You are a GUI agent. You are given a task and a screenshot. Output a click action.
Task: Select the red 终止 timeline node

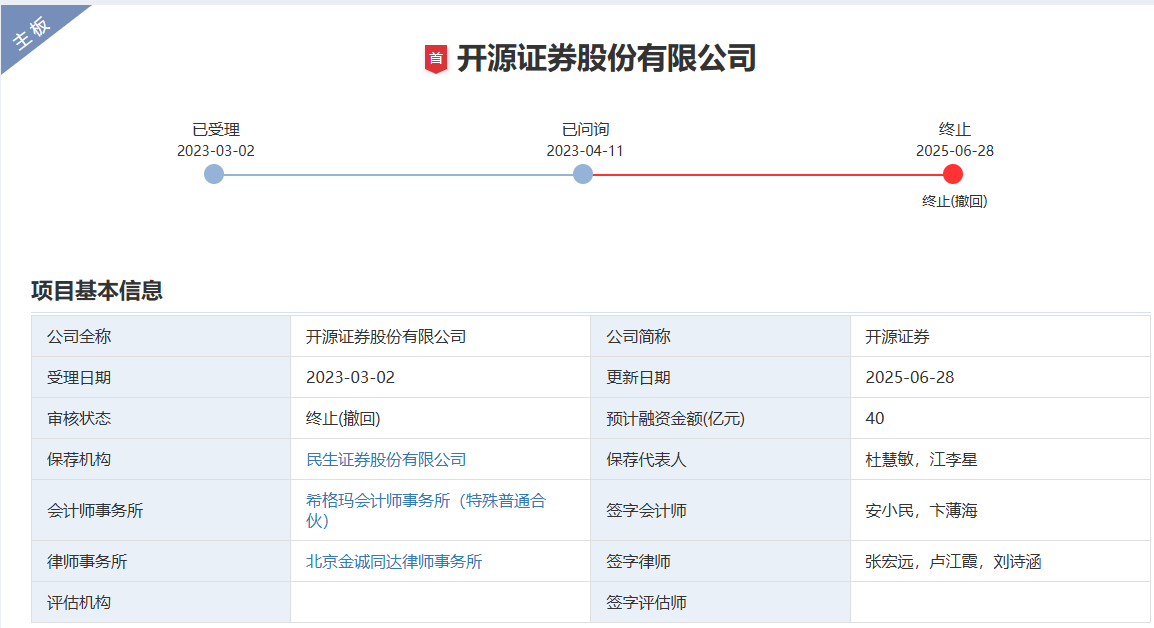(953, 174)
